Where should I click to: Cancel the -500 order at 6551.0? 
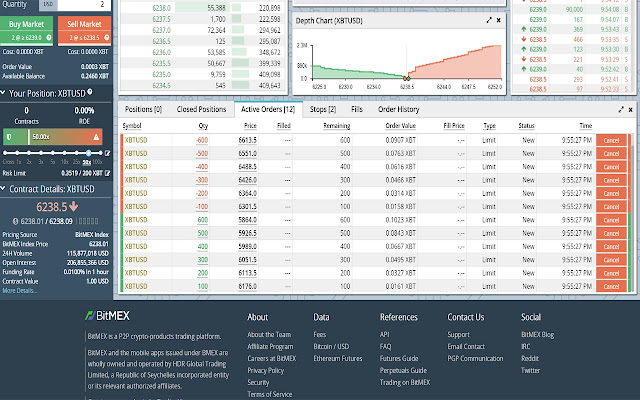[611, 153]
